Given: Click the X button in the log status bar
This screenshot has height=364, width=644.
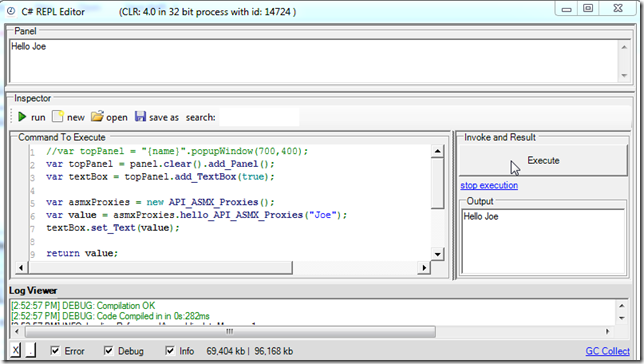Looking at the screenshot, I should pos(15,350).
